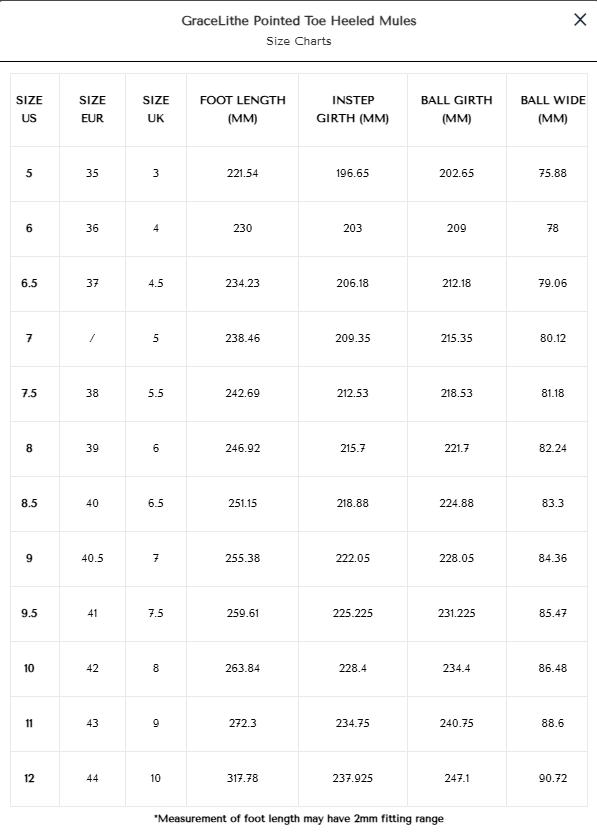This screenshot has height=839, width=597.
Task: Click the foot length measurement footnote
Action: pos(298,819)
